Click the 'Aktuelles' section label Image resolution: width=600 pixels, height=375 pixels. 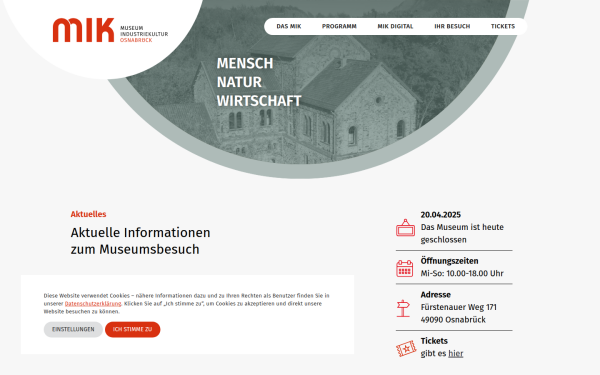(x=88, y=214)
